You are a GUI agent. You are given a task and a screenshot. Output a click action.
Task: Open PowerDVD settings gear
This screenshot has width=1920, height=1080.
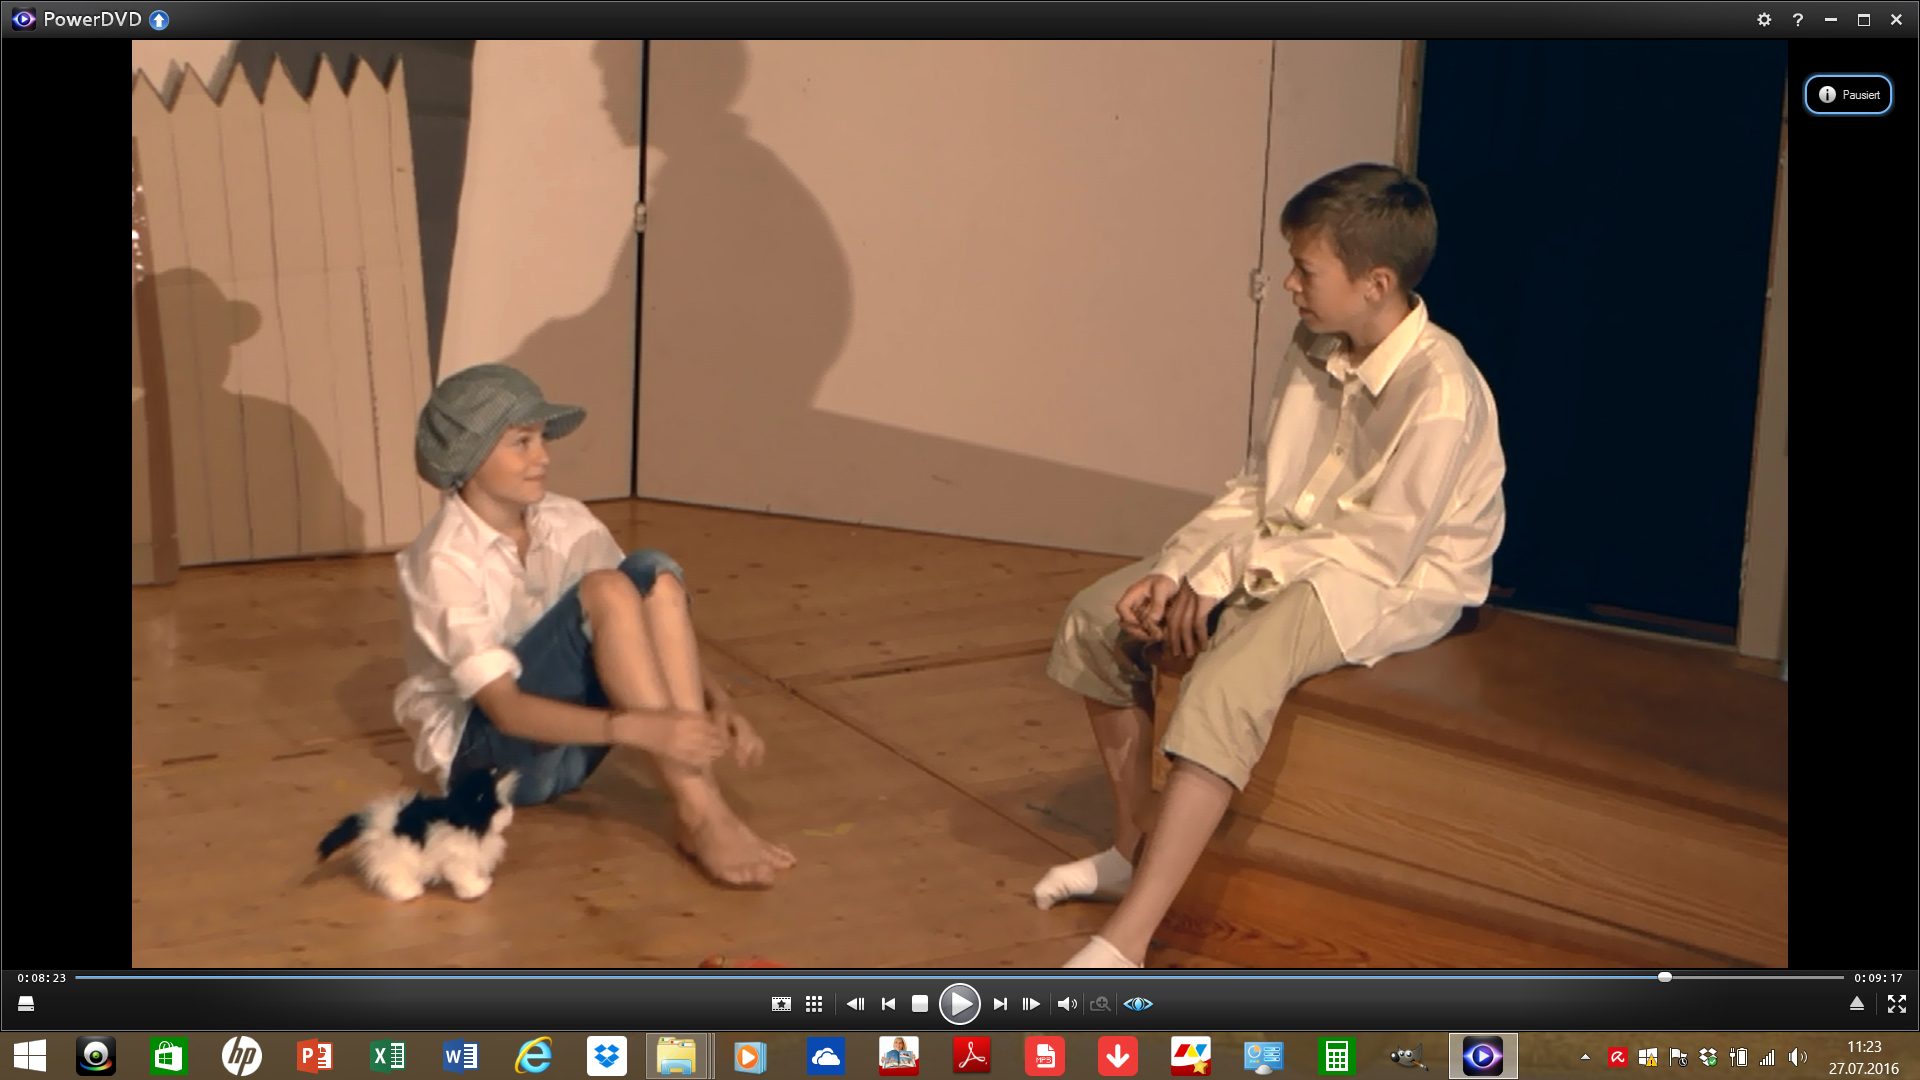tap(1764, 20)
